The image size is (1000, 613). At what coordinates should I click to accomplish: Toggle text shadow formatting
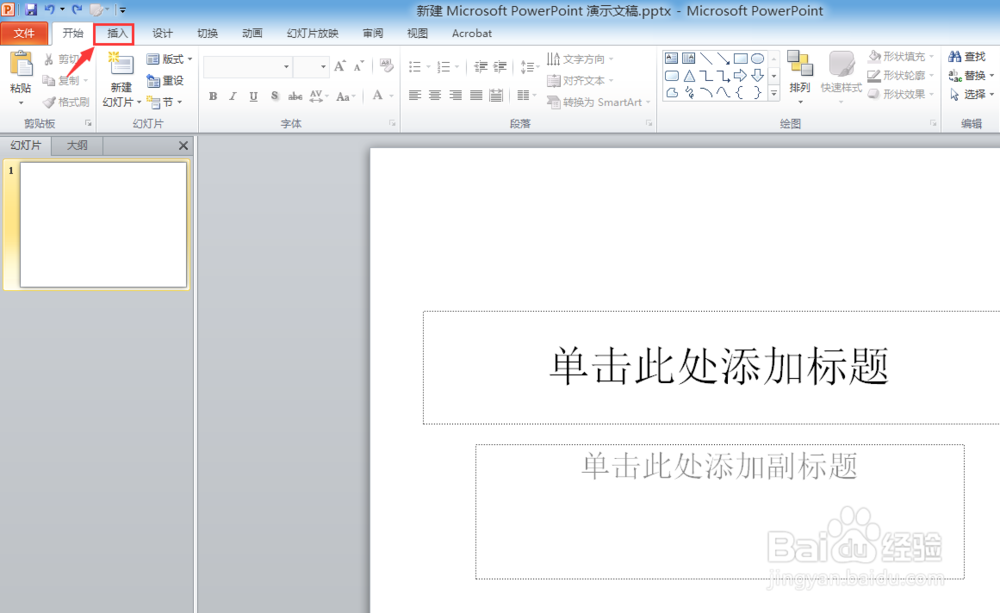tap(274, 96)
